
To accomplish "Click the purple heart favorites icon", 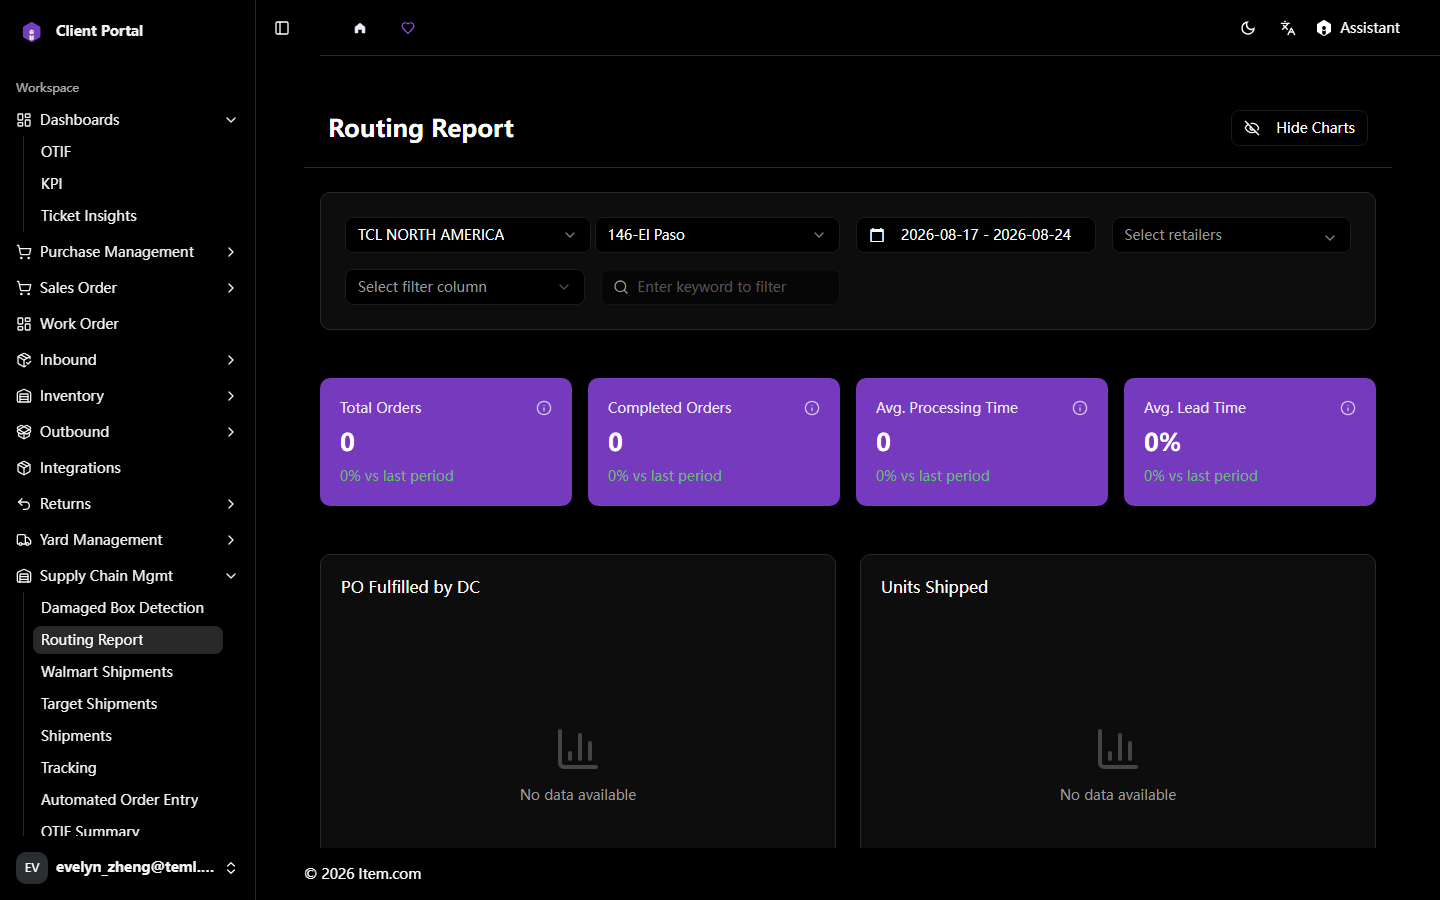I will click(x=408, y=28).
